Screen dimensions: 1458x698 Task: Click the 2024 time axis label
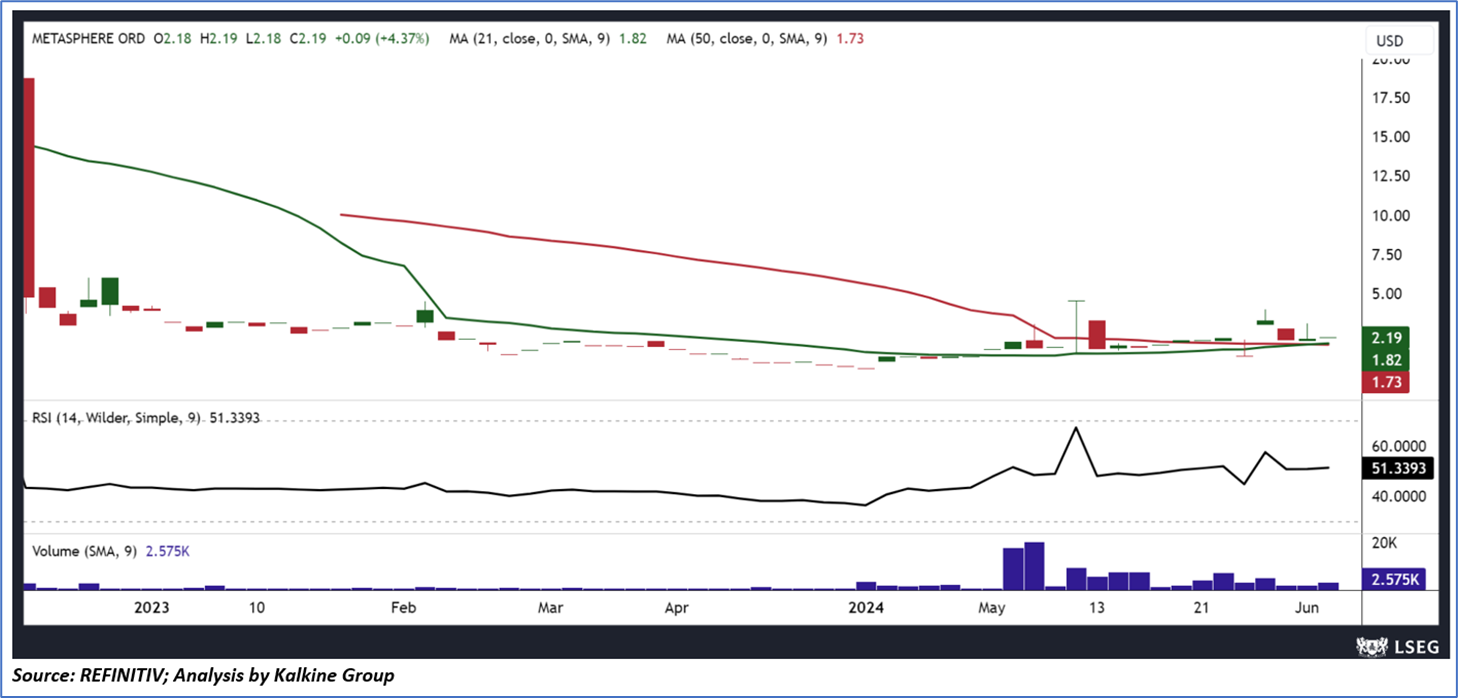pos(865,607)
